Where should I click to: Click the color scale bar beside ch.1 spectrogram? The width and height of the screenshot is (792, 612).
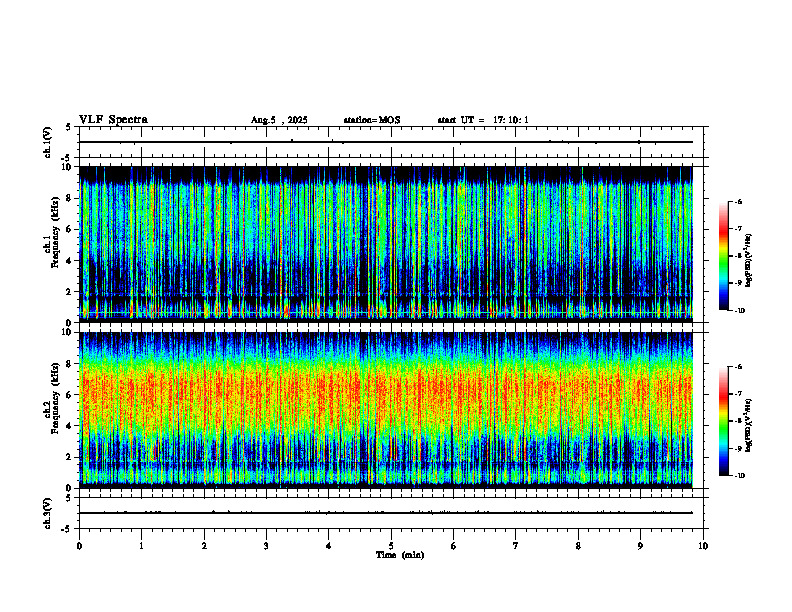tap(724, 256)
